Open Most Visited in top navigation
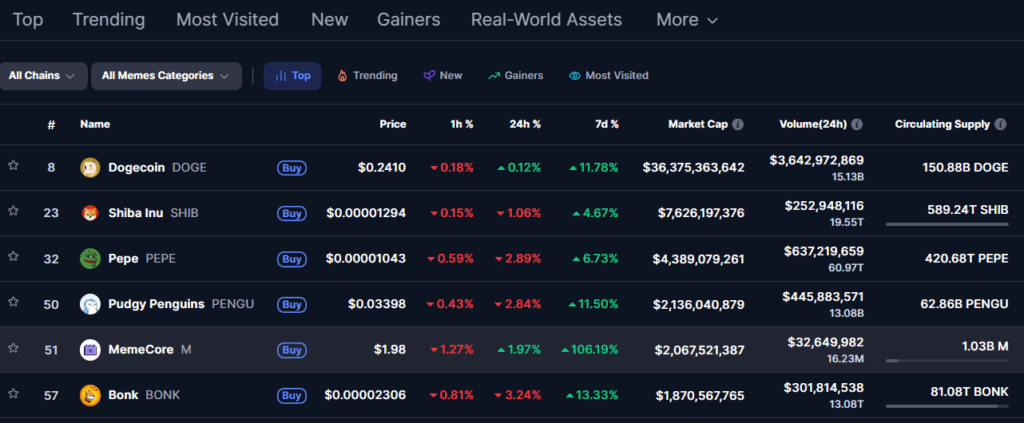1024x423 pixels. click(227, 20)
